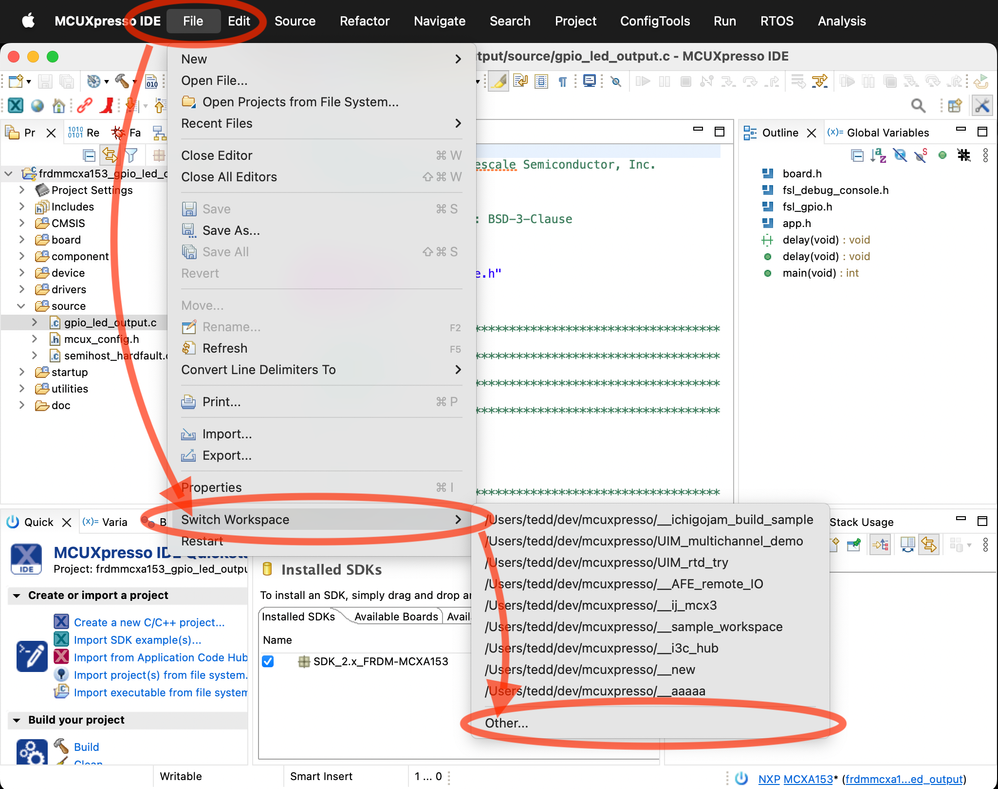Toggle the hash group includes icon in Outline
The image size is (998, 789).
click(x=964, y=155)
